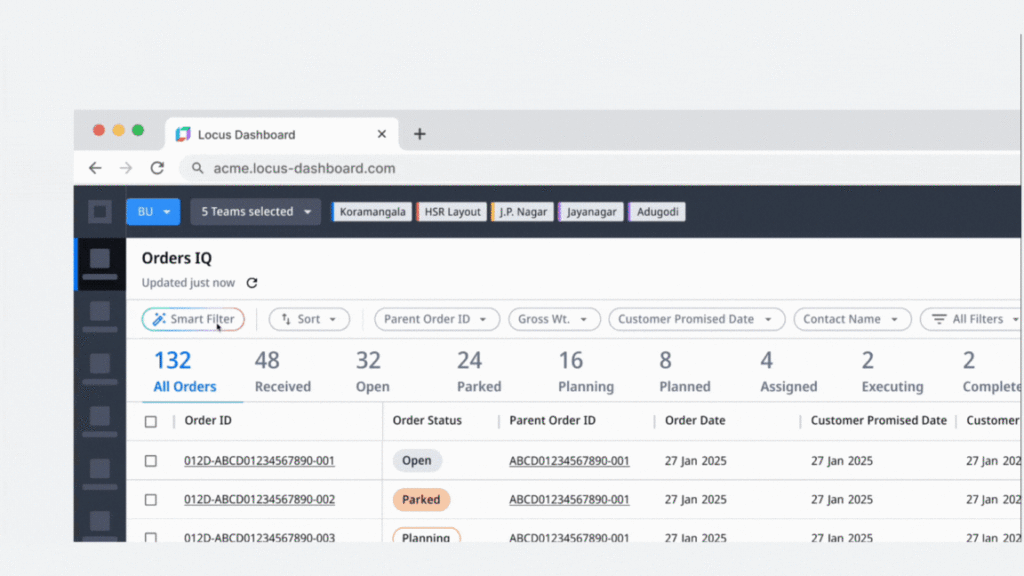Image resolution: width=1024 pixels, height=576 pixels.
Task: Expand the 5 Teams selected dropdown
Action: tap(256, 212)
